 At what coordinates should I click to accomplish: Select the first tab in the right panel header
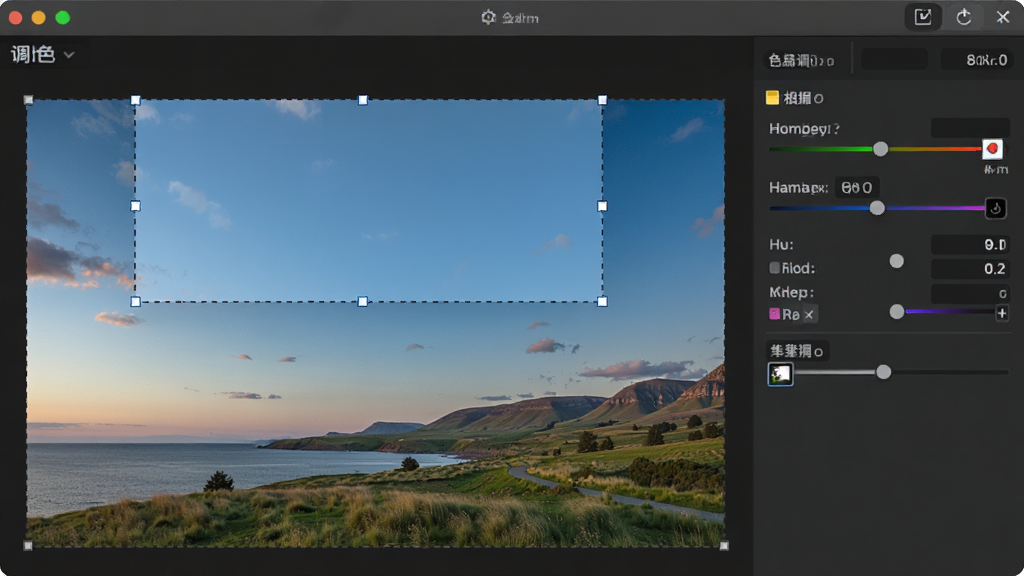(801, 61)
